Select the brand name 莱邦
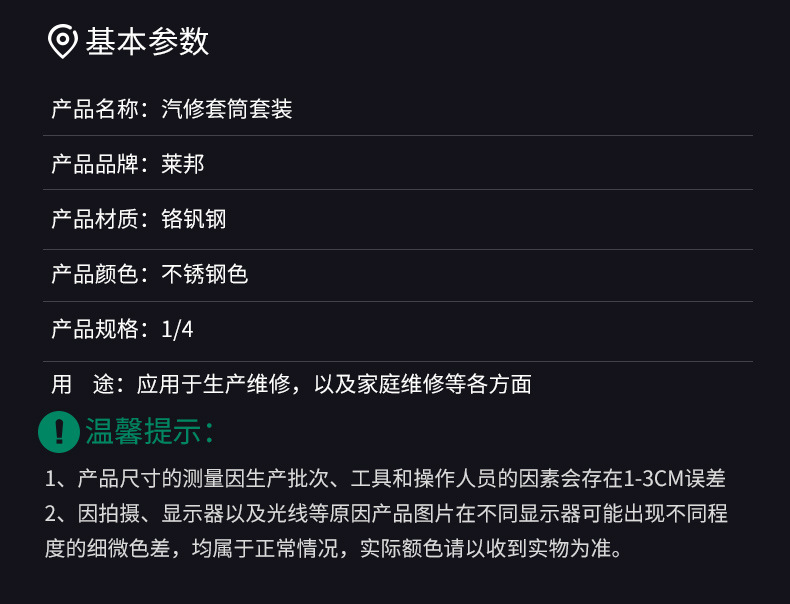790x604 pixels. click(183, 164)
